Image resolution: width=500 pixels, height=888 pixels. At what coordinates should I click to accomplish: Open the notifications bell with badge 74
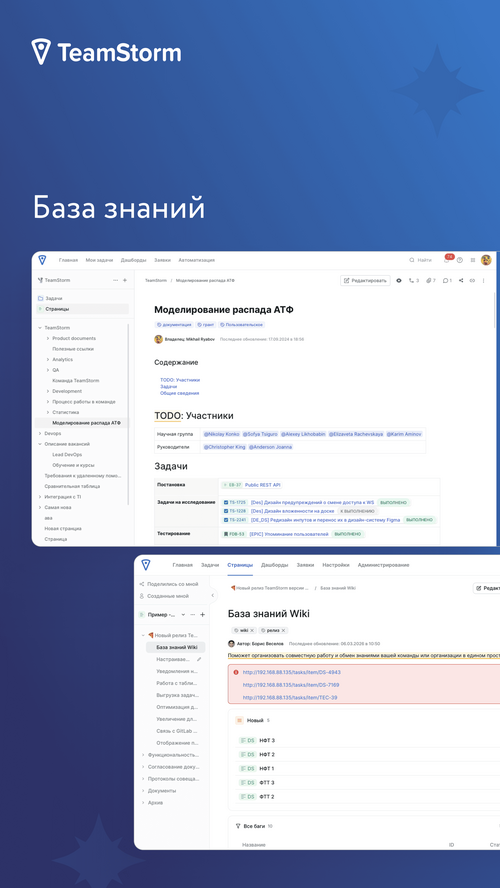coord(447,260)
